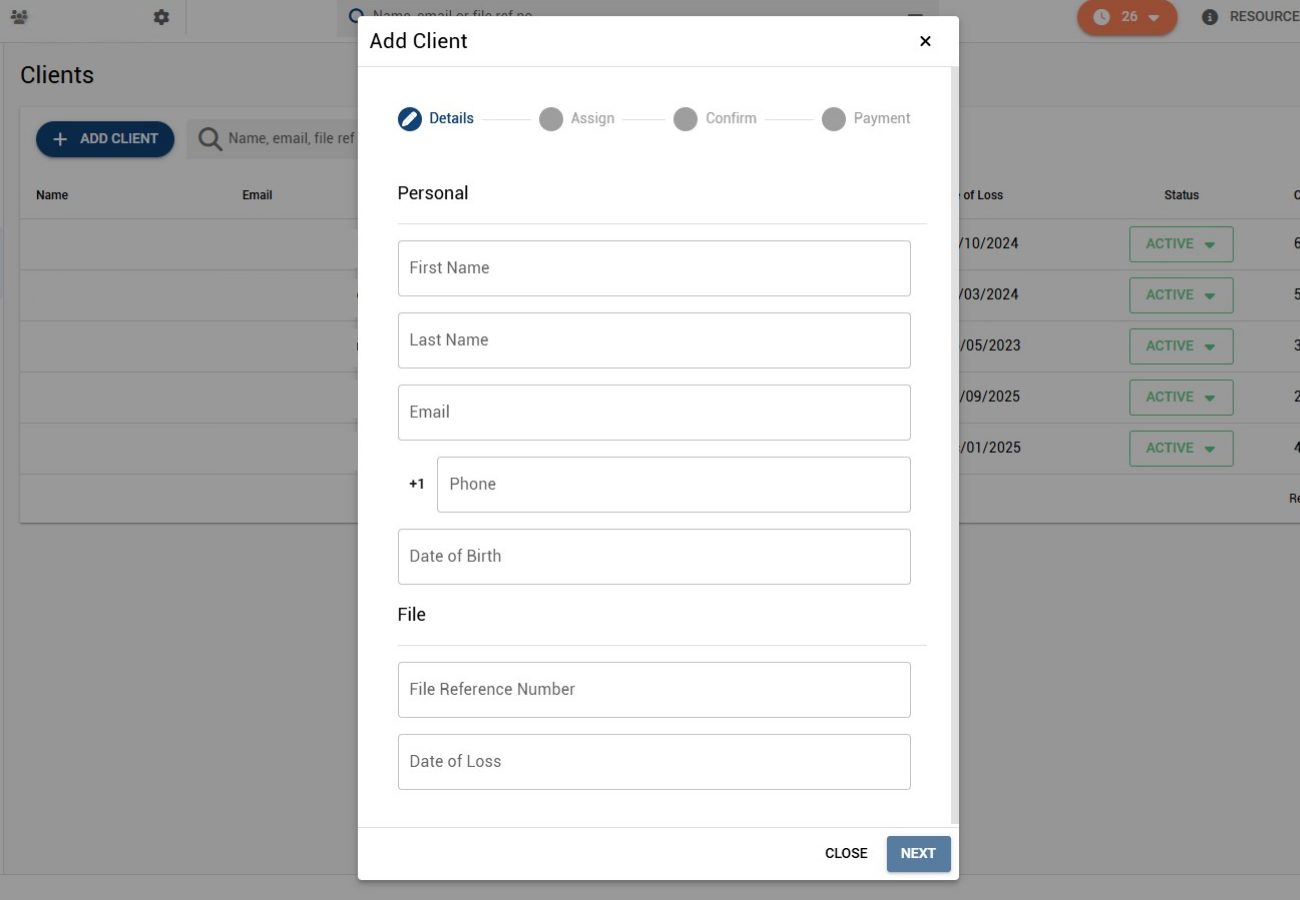Focus the First Name field
Viewport: 1300px width, 900px height.
point(654,268)
